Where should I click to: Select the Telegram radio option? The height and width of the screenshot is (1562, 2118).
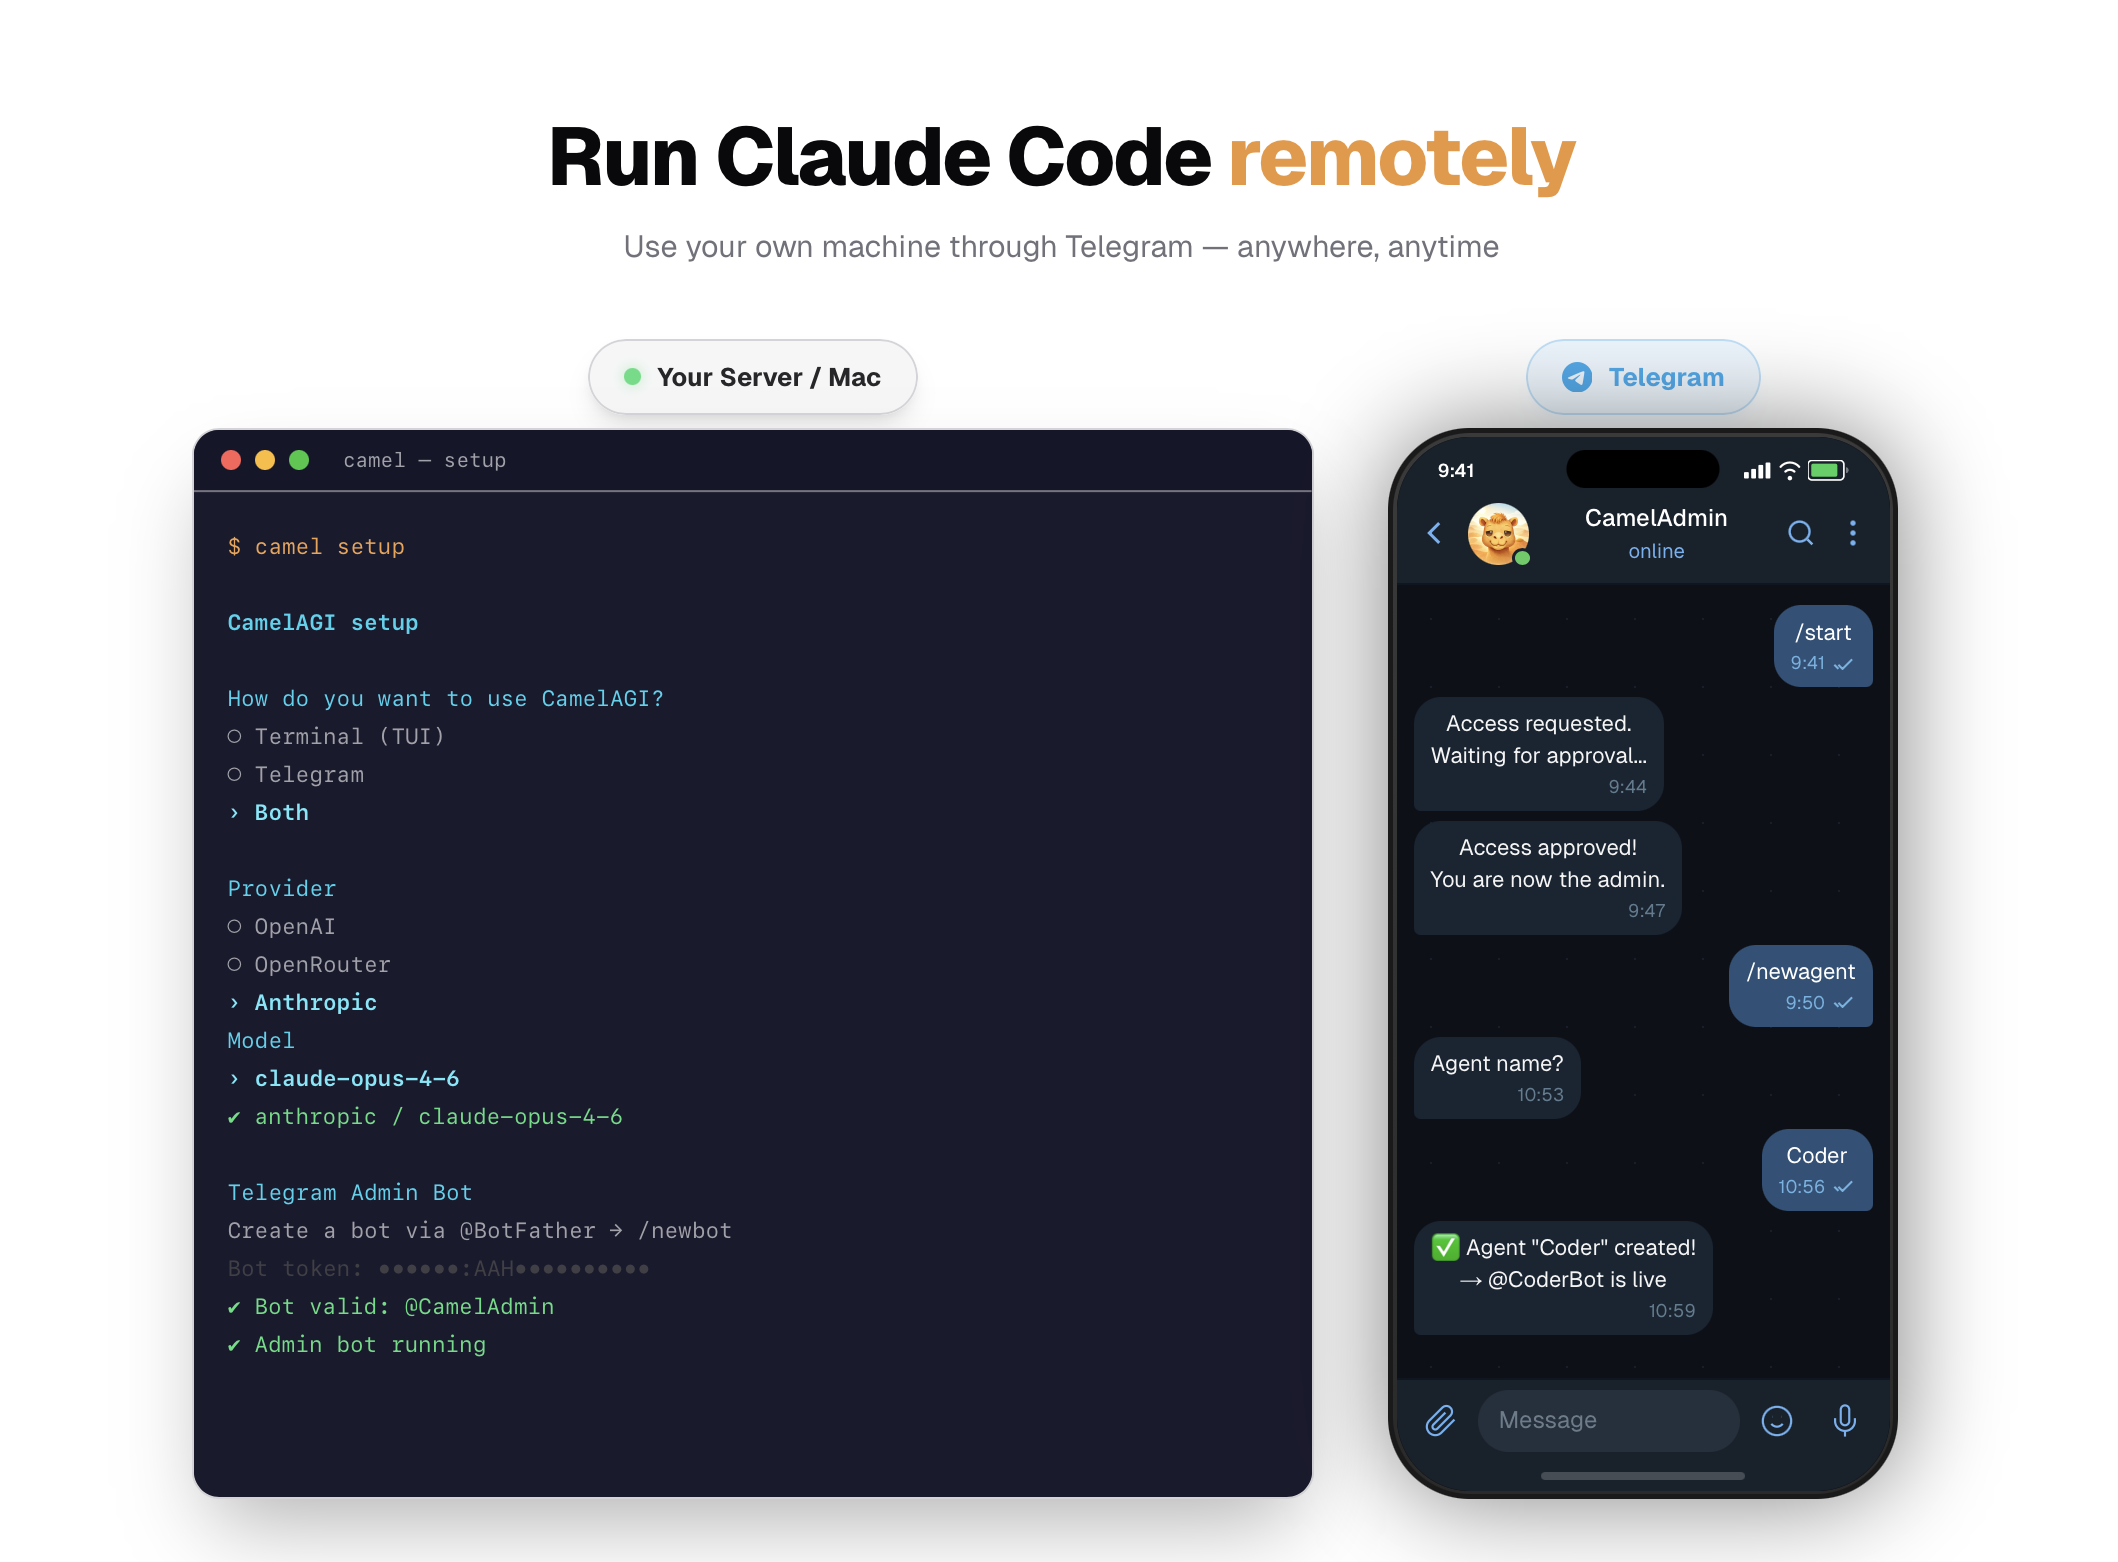point(234,775)
